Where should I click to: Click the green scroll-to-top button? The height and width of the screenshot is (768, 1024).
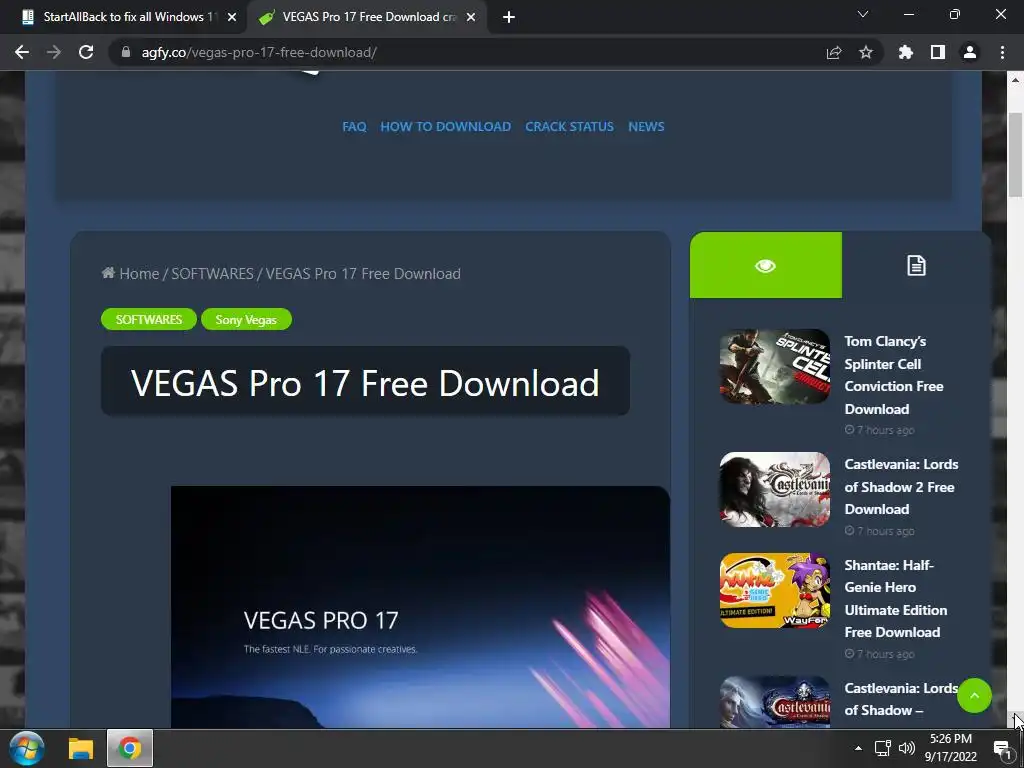click(974, 696)
